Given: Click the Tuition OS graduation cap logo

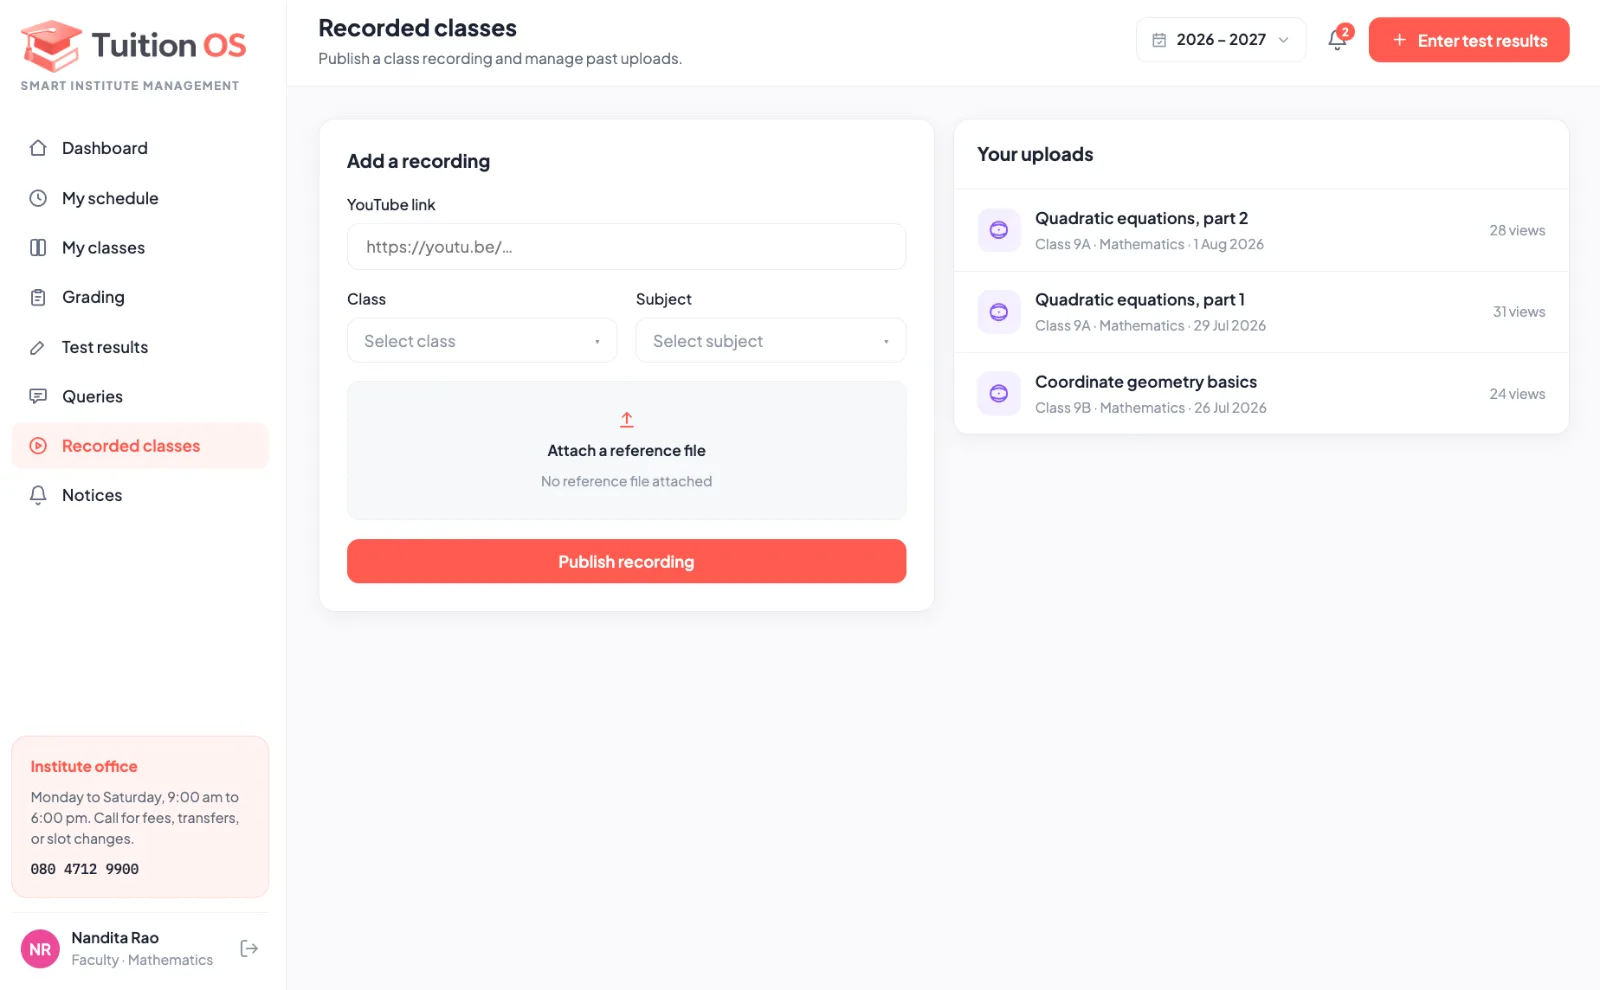Looking at the screenshot, I should click(x=51, y=45).
